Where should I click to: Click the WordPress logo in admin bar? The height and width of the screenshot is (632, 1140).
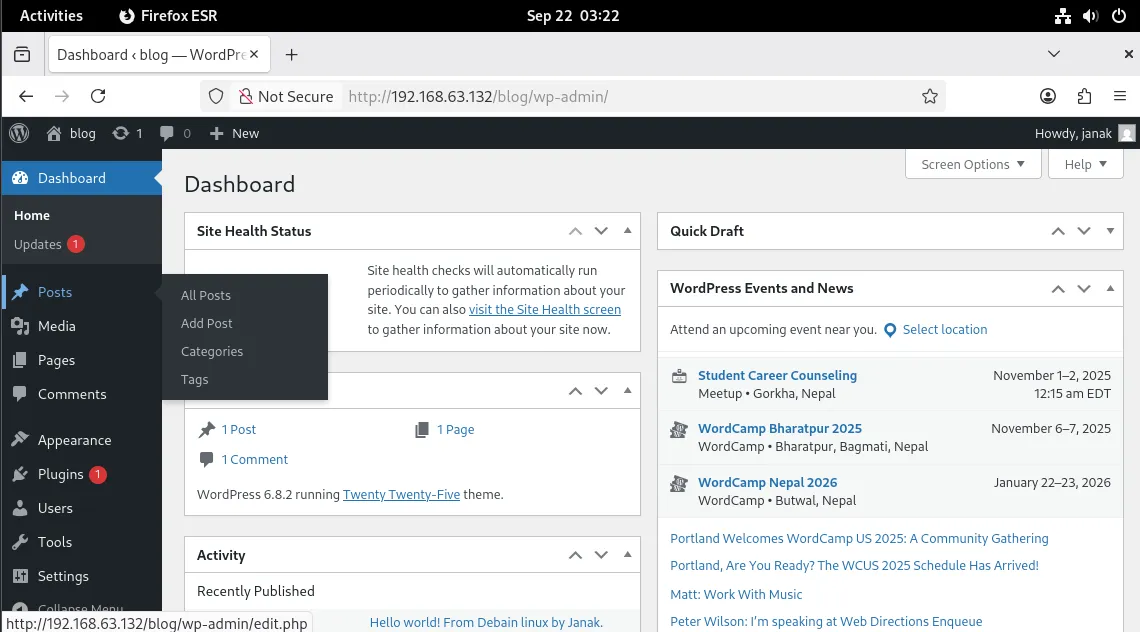pos(19,133)
